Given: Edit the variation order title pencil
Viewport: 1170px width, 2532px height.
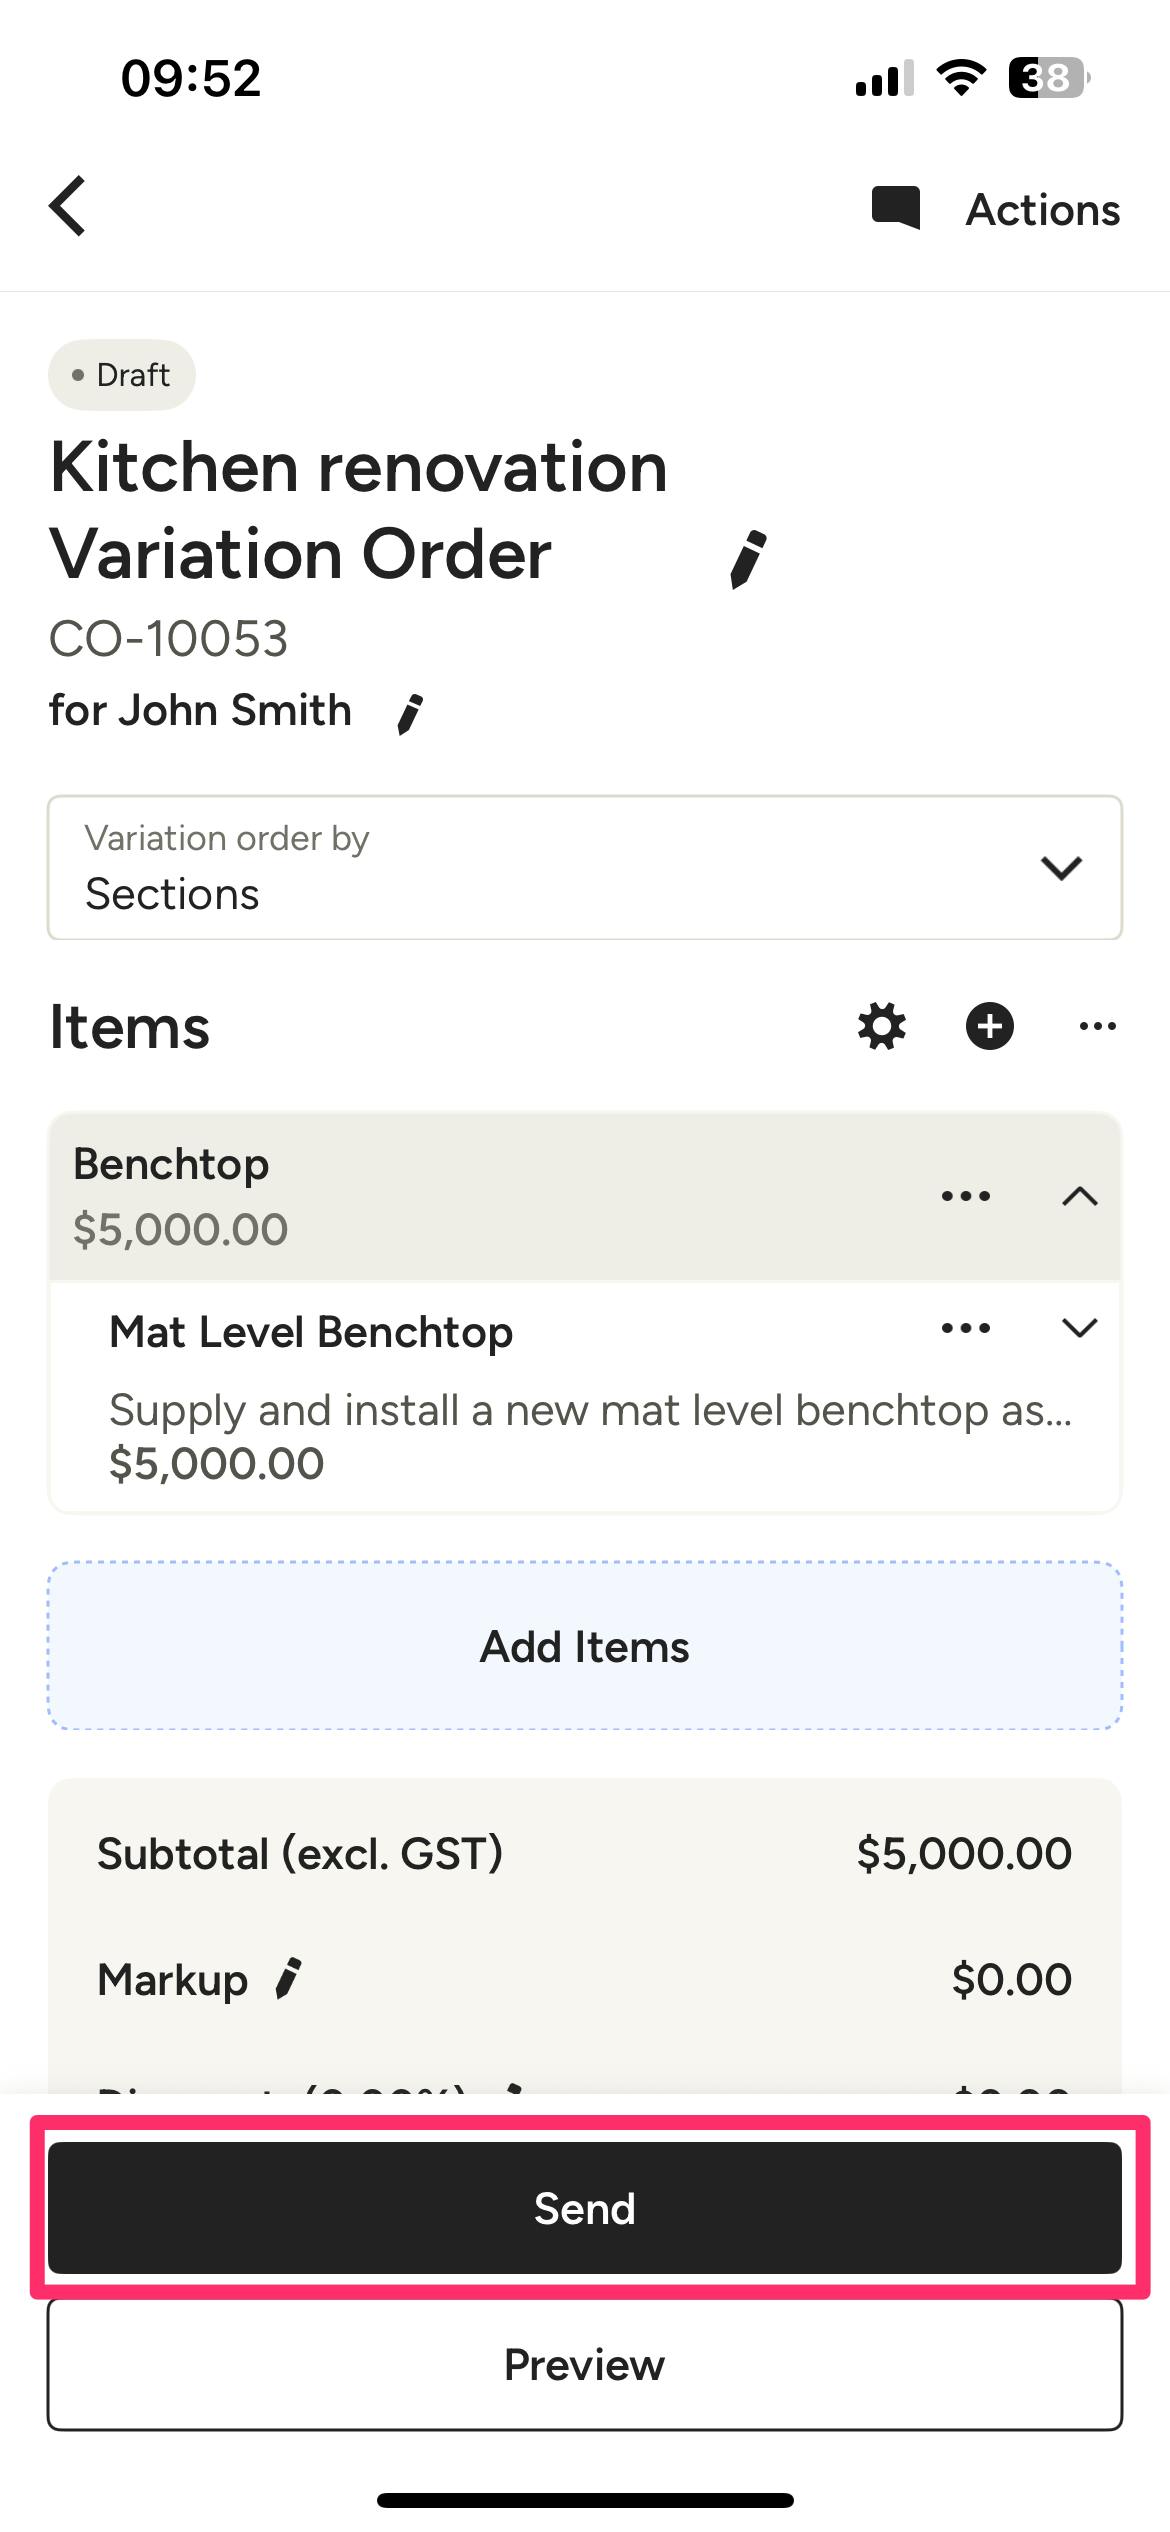Looking at the screenshot, I should coord(748,559).
